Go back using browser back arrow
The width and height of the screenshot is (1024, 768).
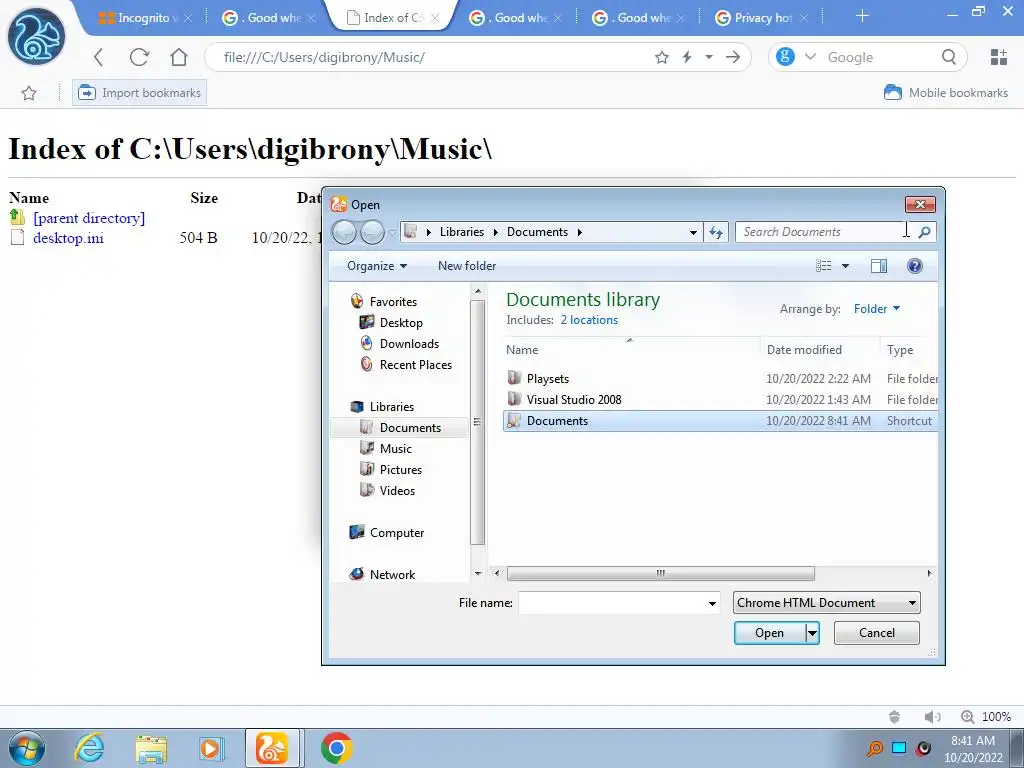[x=99, y=57]
